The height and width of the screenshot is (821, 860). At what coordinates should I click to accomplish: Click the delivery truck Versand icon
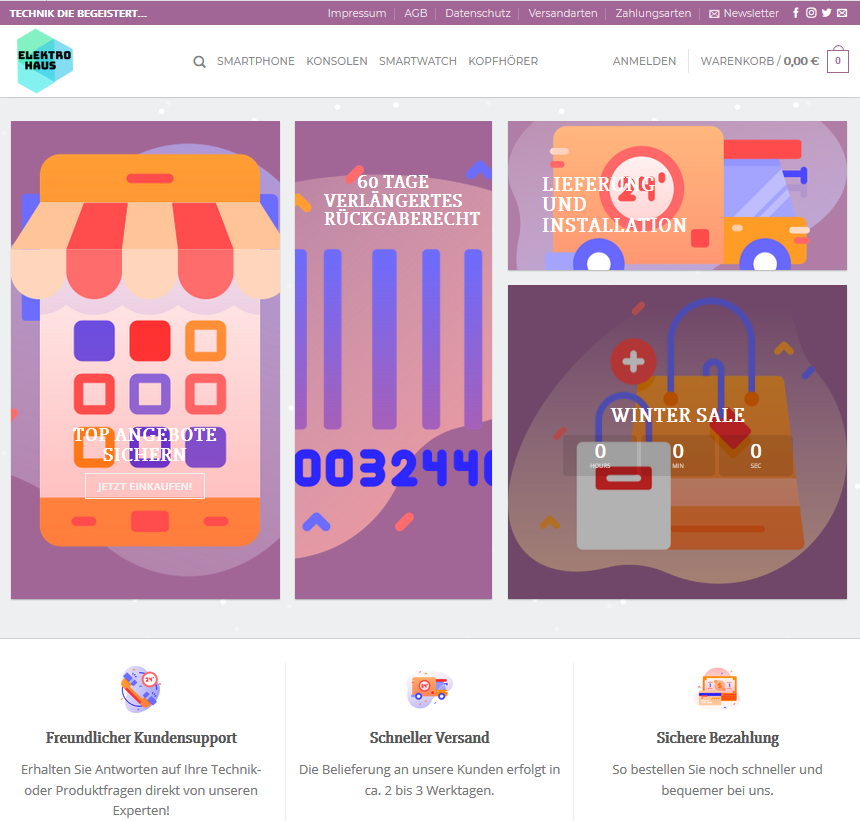429,689
